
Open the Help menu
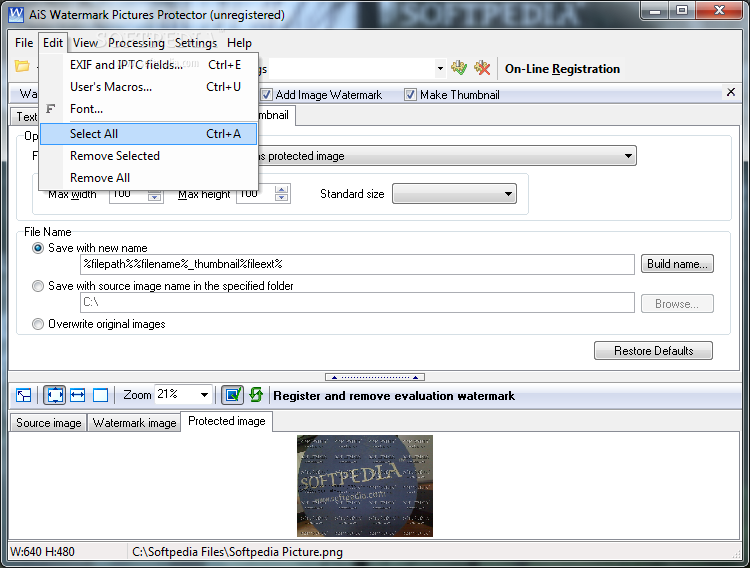[239, 43]
